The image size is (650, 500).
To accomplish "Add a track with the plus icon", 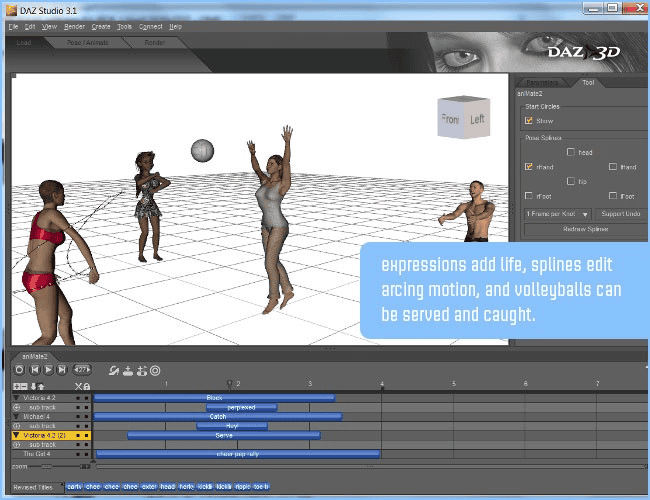I will pyautogui.click(x=17, y=386).
